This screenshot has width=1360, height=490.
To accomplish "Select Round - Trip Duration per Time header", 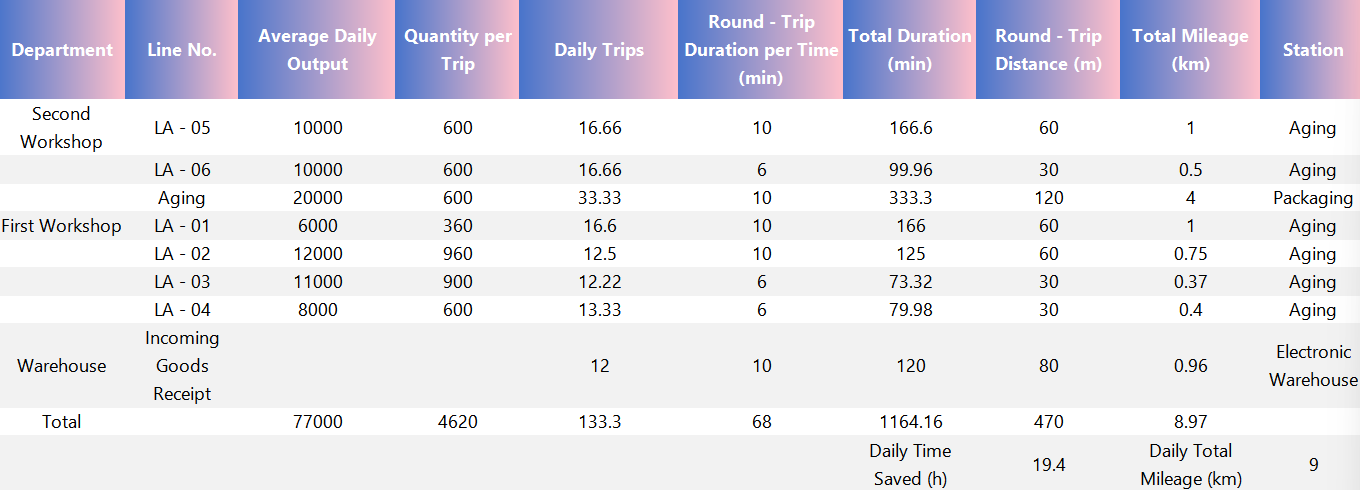I will click(761, 50).
